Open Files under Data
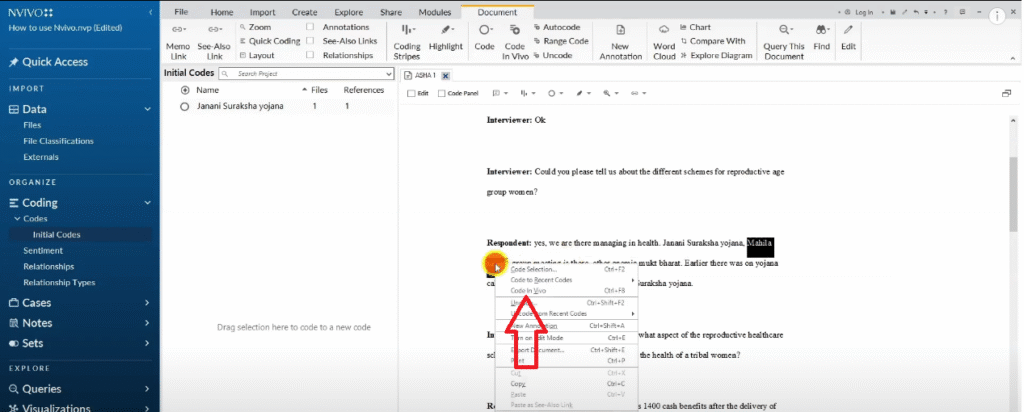1024x412 pixels. [x=32, y=125]
